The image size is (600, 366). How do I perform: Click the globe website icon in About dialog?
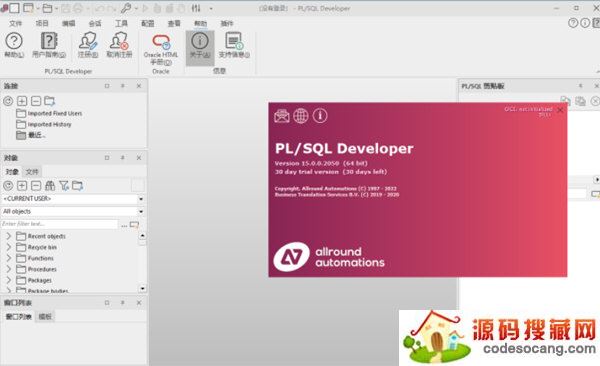tap(301, 116)
